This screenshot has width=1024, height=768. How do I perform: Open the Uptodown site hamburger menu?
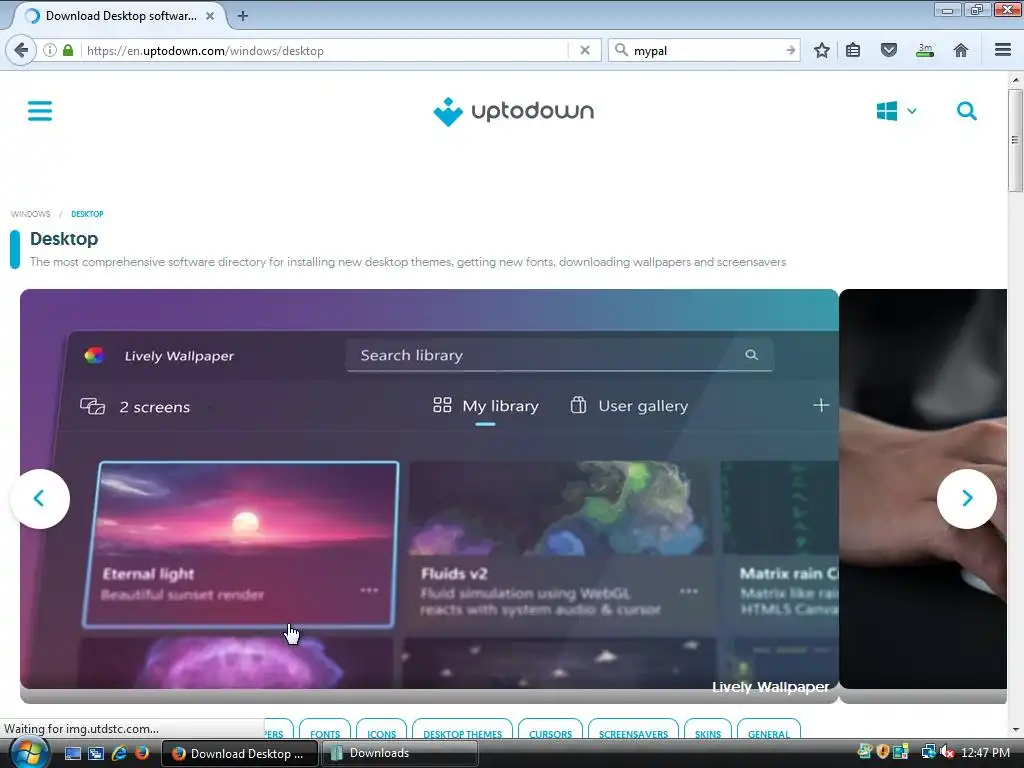pyautogui.click(x=40, y=111)
